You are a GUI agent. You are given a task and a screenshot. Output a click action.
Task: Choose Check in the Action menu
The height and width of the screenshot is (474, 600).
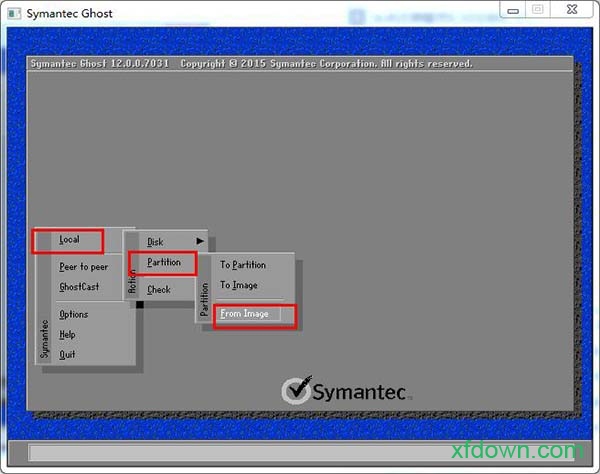pos(159,290)
